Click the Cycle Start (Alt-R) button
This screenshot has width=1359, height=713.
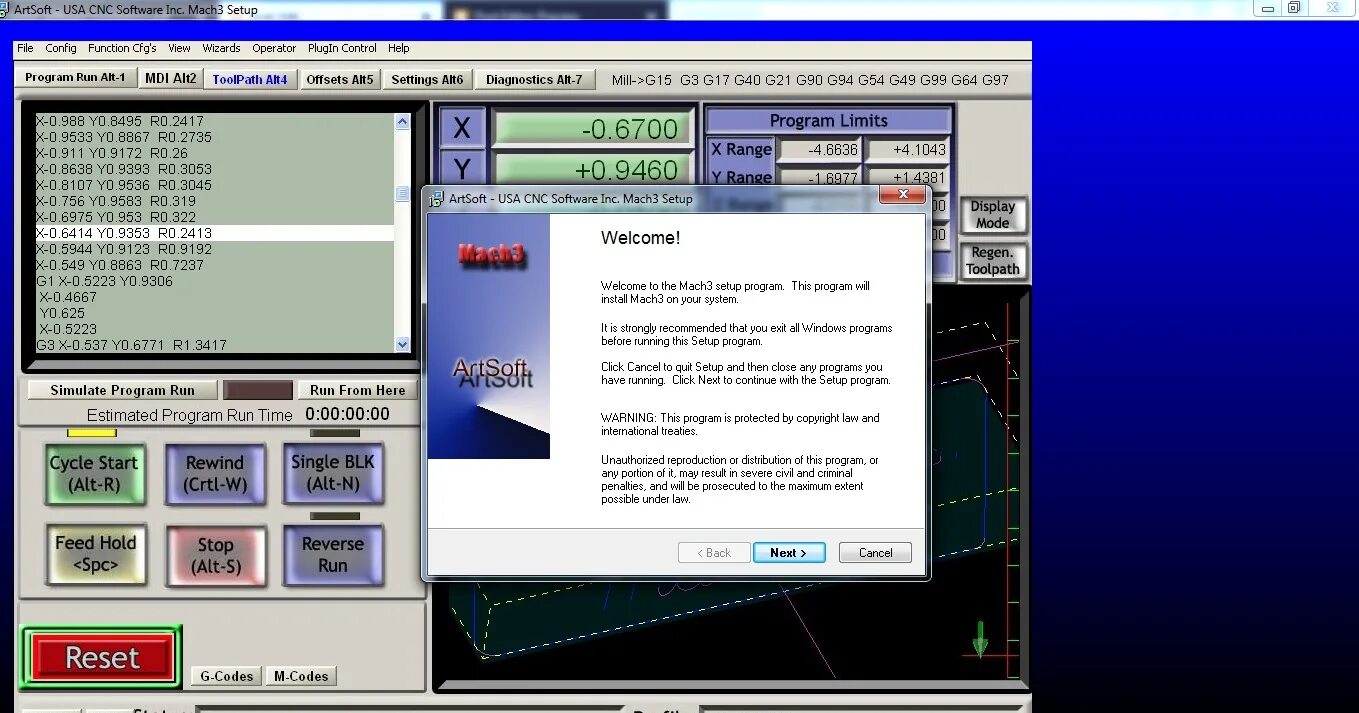(x=95, y=474)
